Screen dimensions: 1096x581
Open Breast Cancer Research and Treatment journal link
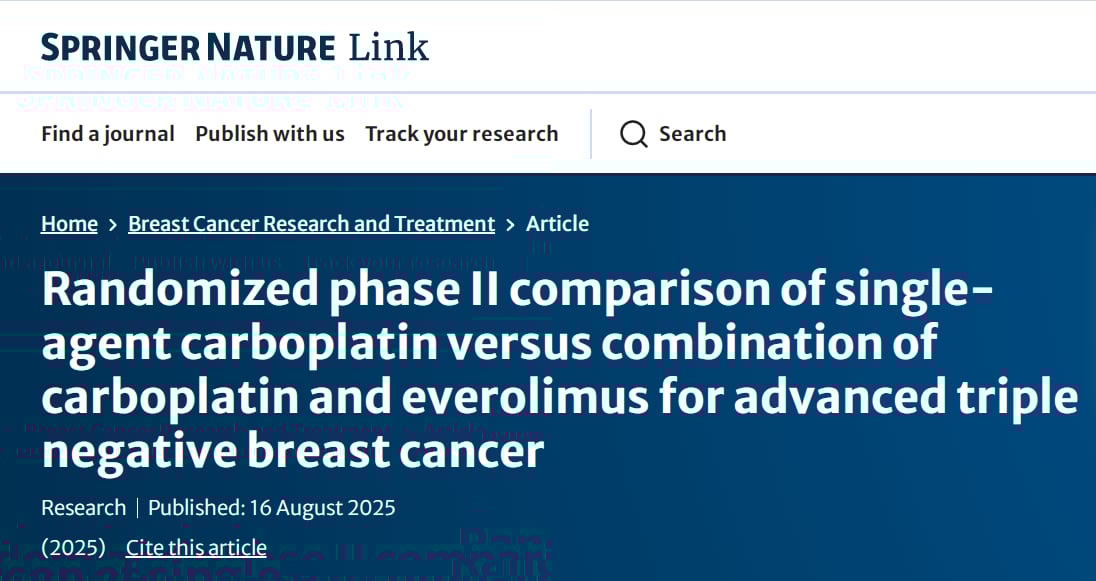(311, 224)
